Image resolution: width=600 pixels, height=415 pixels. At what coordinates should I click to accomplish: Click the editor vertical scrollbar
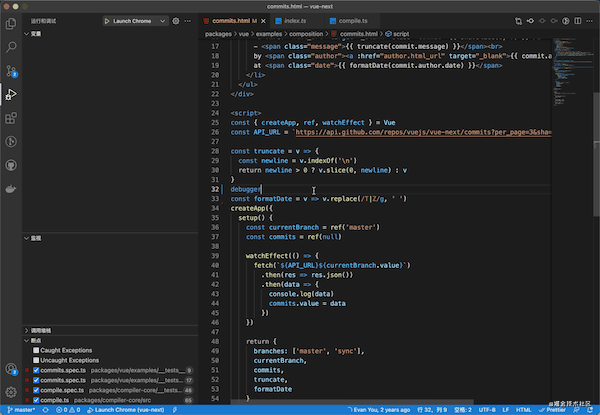tap(597, 154)
